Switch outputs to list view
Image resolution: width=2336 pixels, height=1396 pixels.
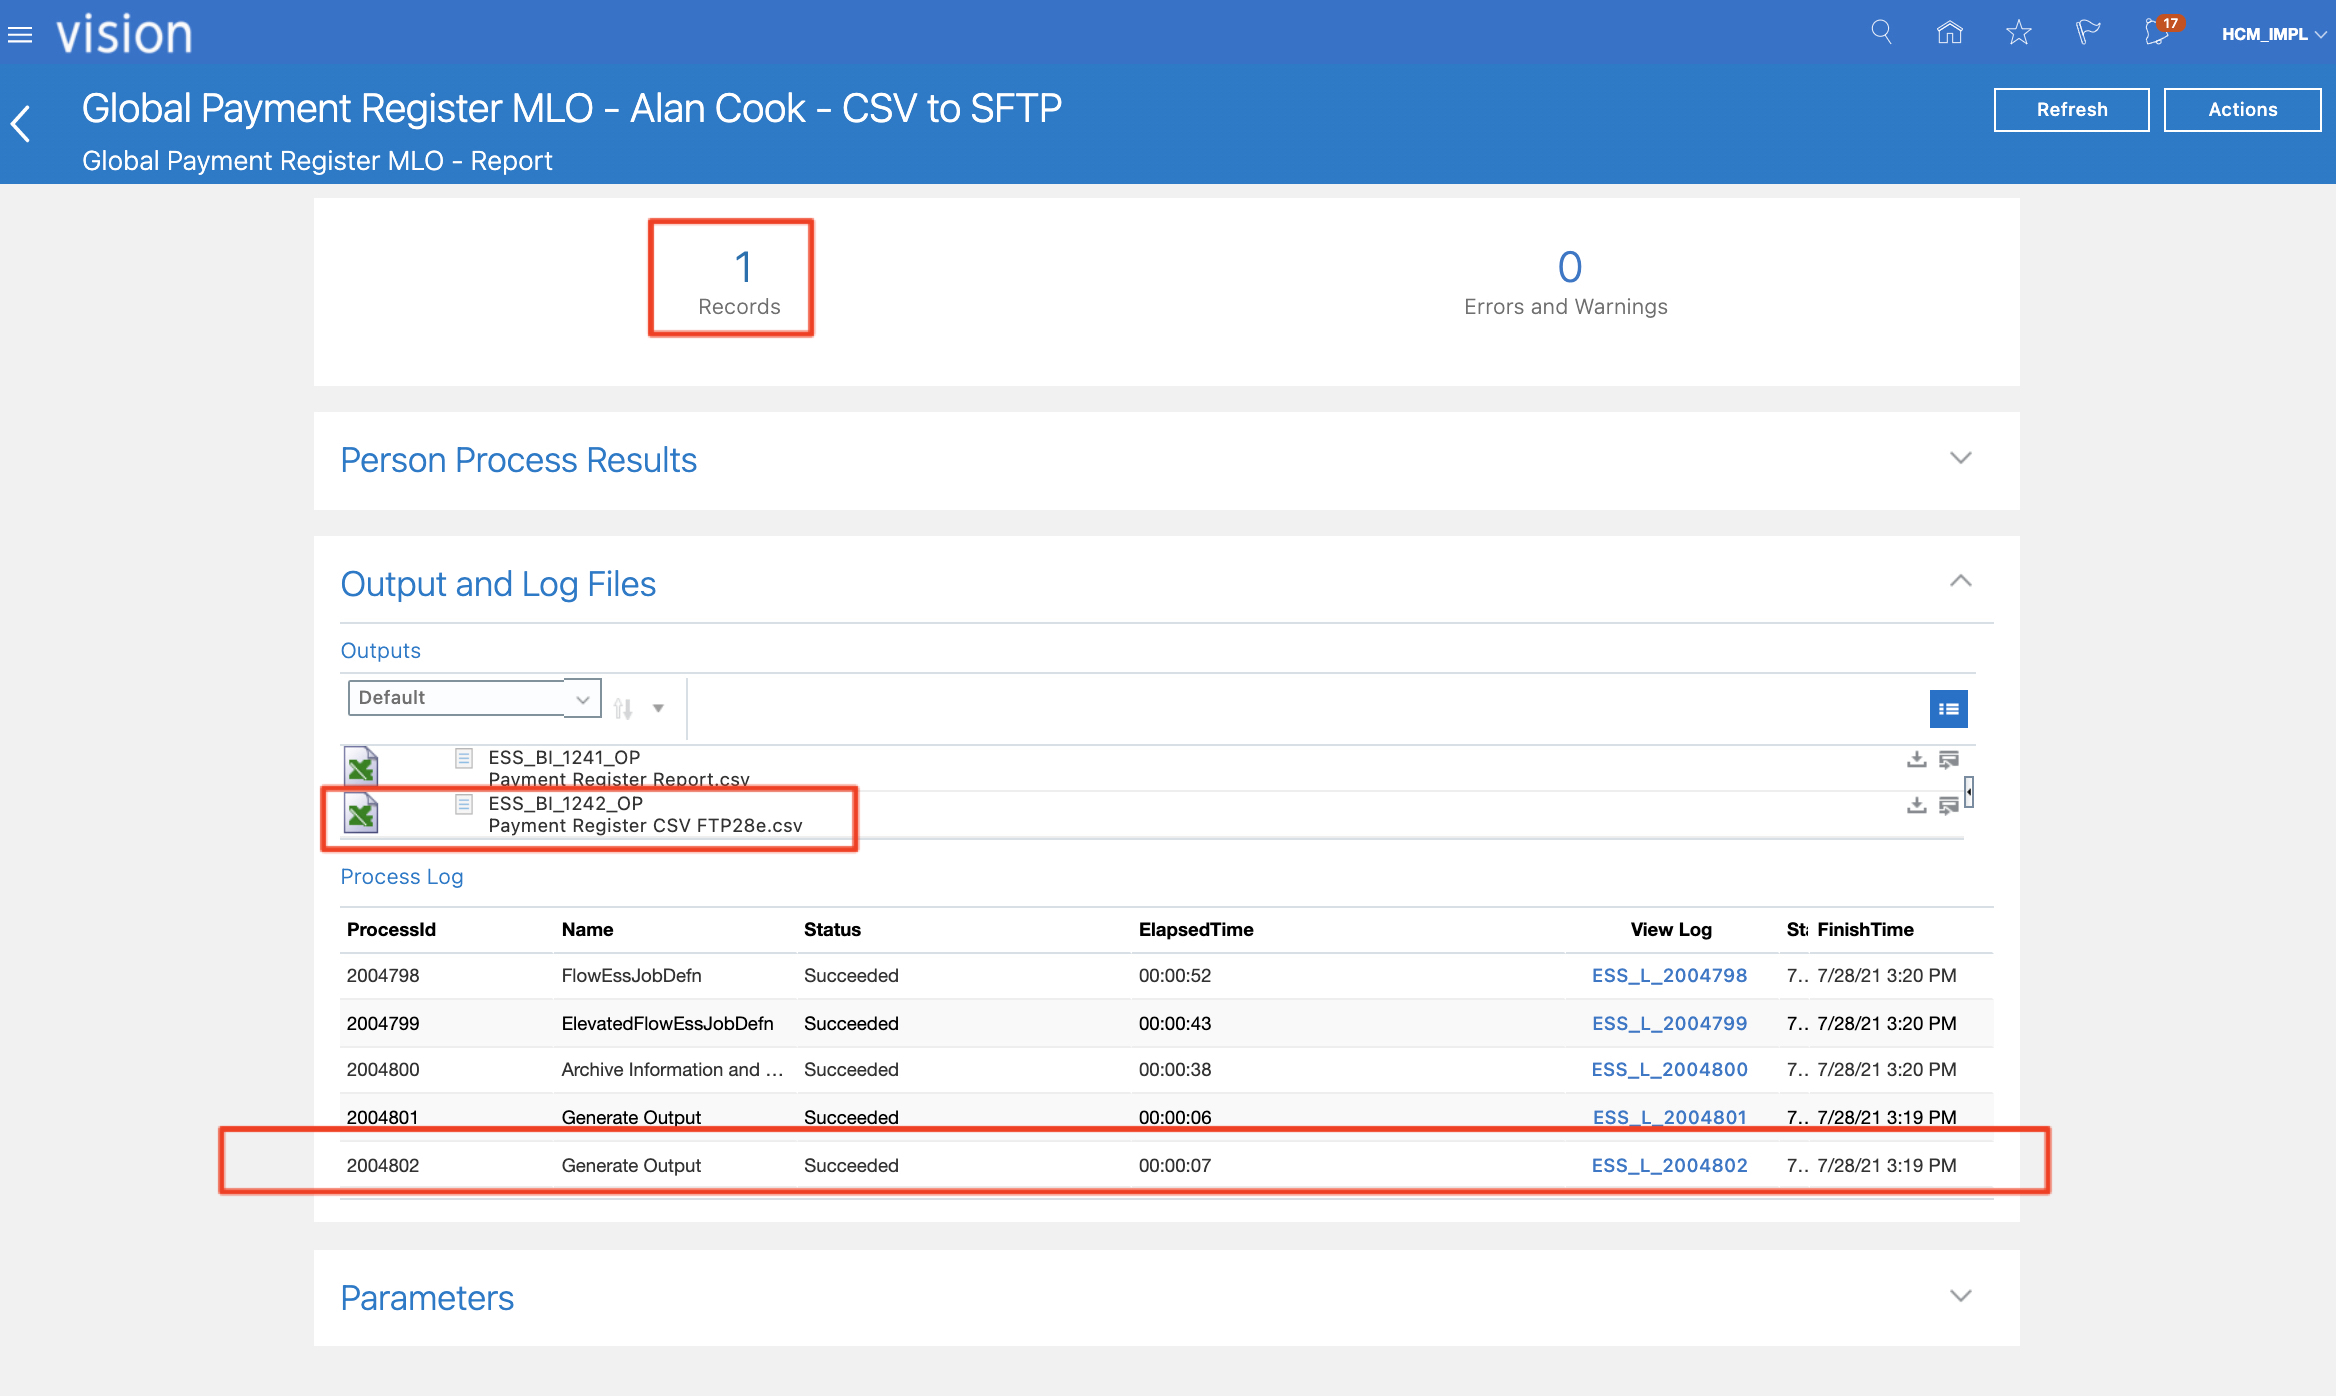coord(1948,709)
